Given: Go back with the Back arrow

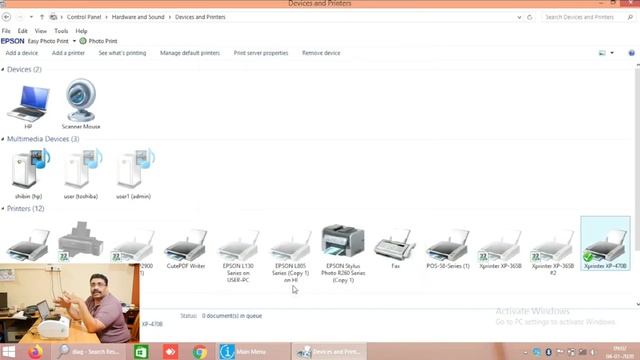Looking at the screenshot, I should (6, 17).
